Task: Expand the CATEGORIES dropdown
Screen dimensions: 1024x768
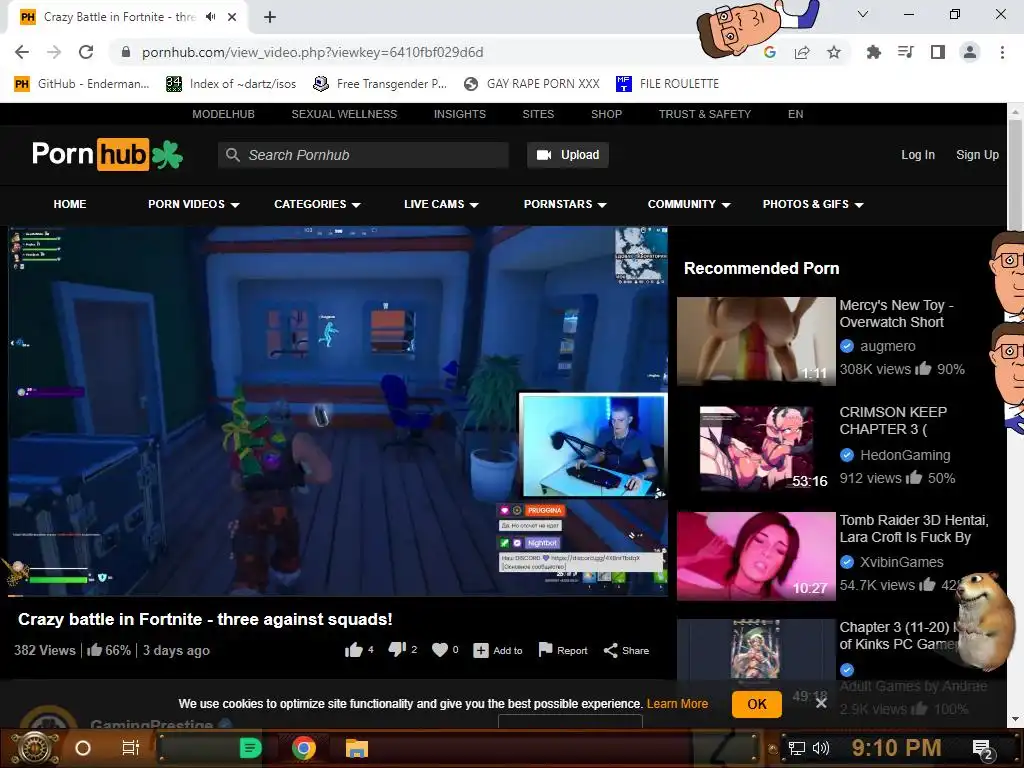Action: pyautogui.click(x=317, y=204)
